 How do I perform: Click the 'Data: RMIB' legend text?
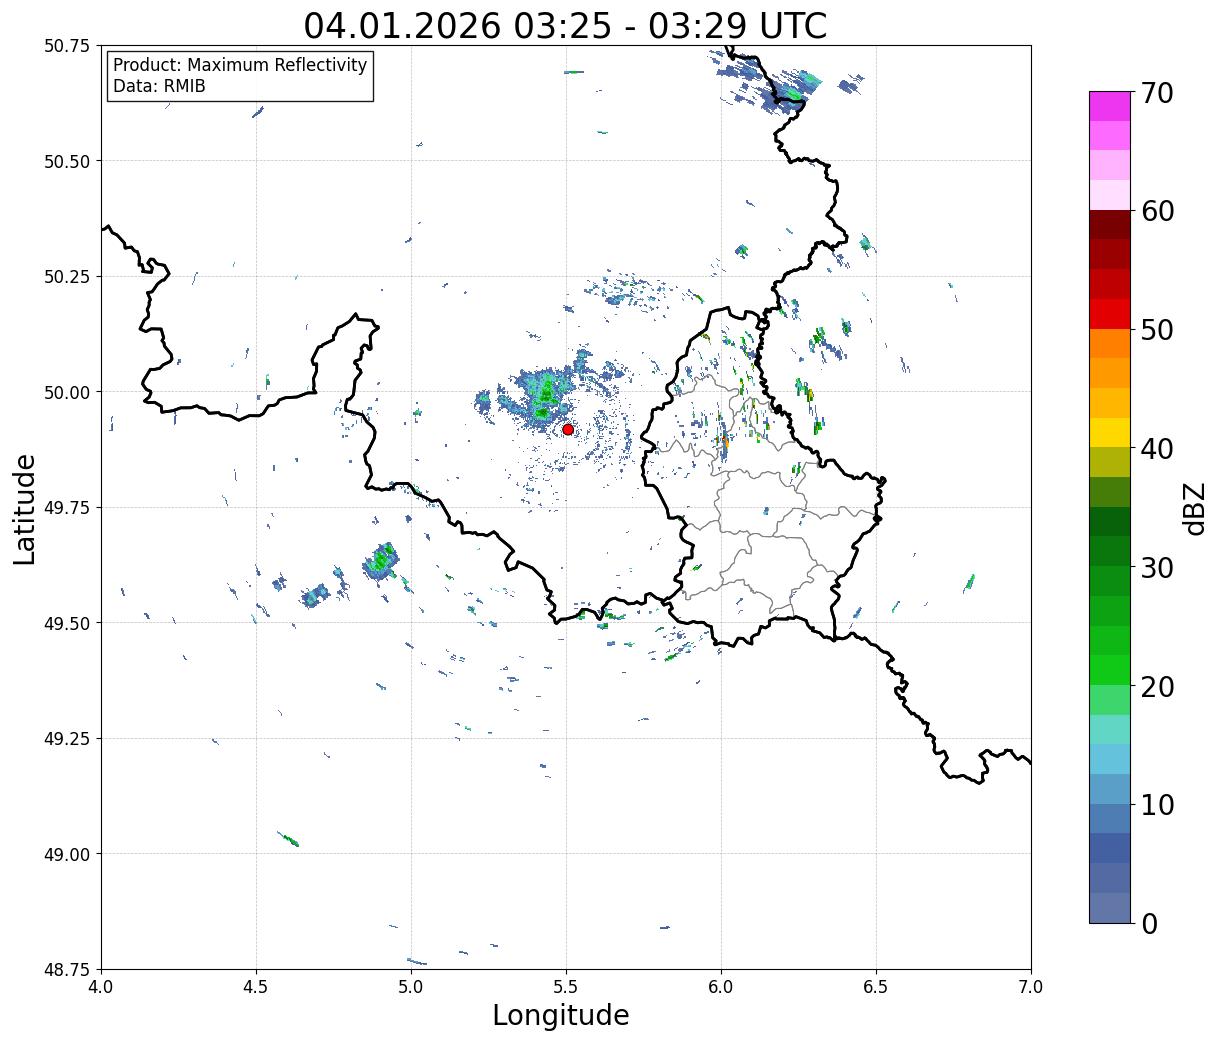[159, 86]
